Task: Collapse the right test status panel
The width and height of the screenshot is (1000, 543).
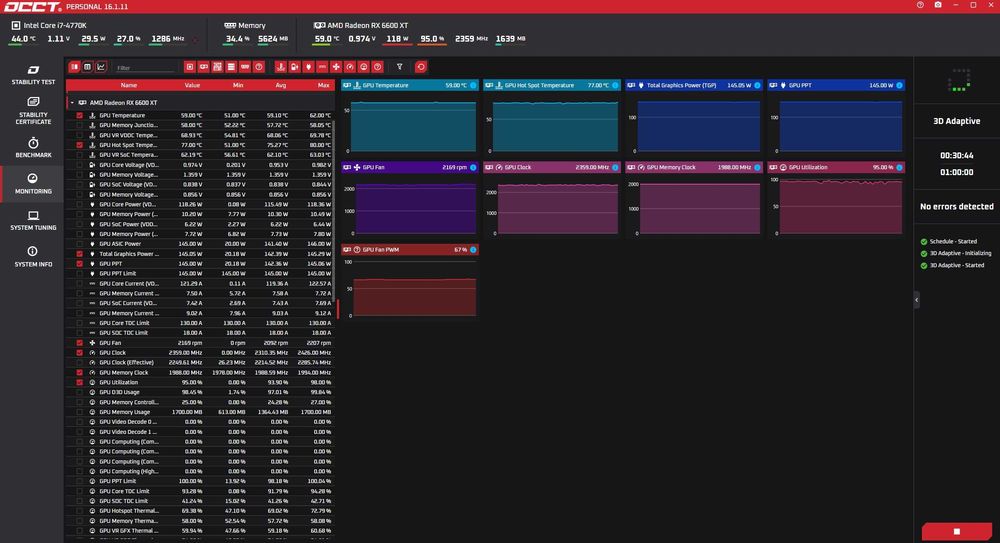Action: [916, 299]
